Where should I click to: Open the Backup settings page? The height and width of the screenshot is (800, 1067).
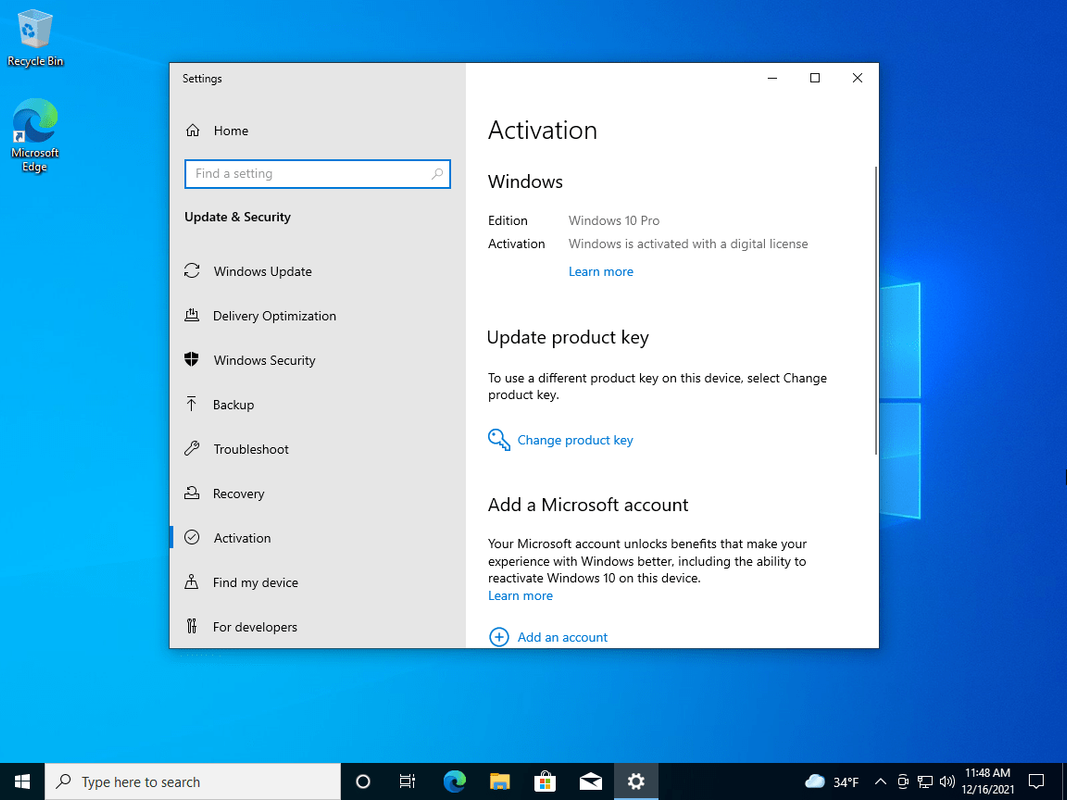tap(233, 404)
